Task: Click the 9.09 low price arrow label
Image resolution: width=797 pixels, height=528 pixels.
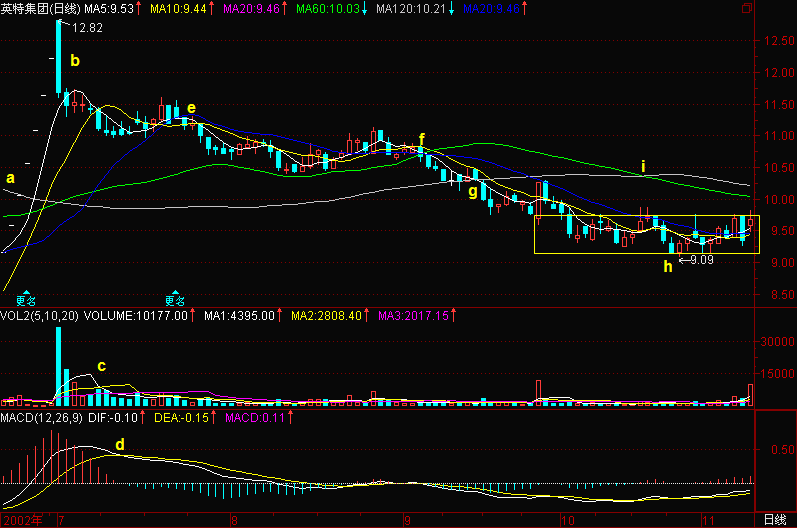Action: tap(697, 260)
